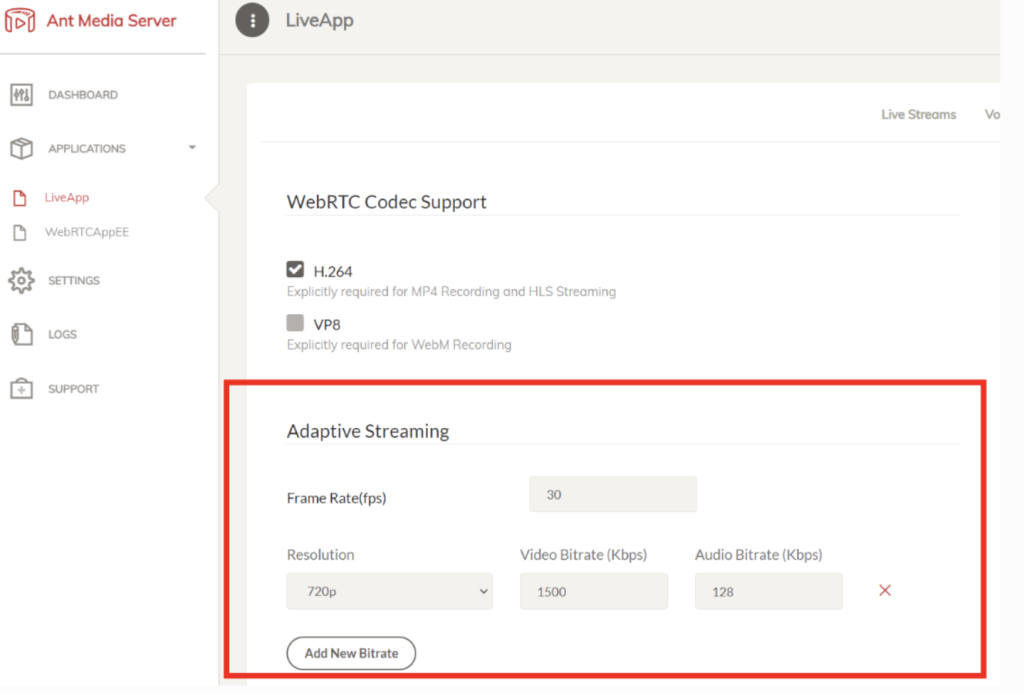
Task: Remove the 720p bitrate row with red X
Action: pos(885,590)
